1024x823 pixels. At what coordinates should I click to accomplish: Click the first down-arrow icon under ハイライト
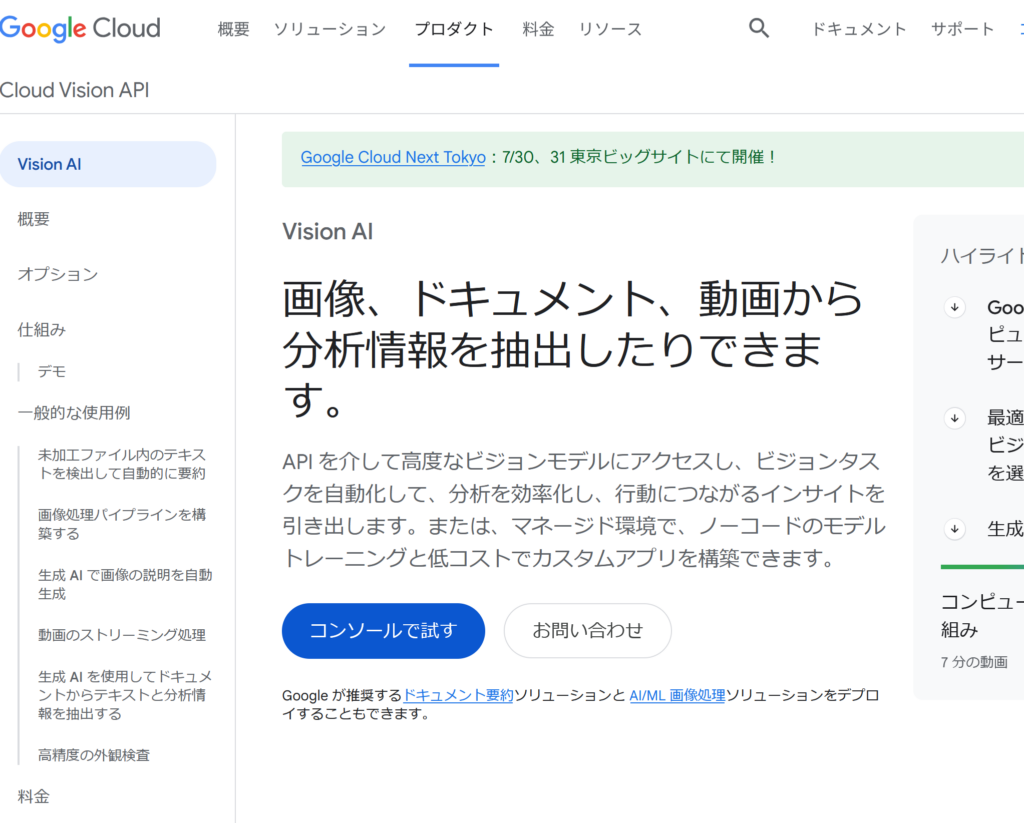tap(955, 308)
